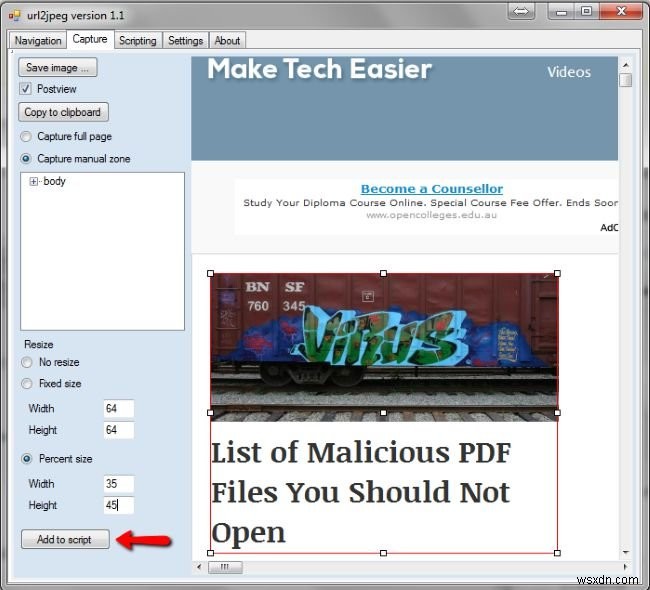Image resolution: width=650 pixels, height=590 pixels.
Task: Choose the Fixed size option
Action: coord(27,384)
